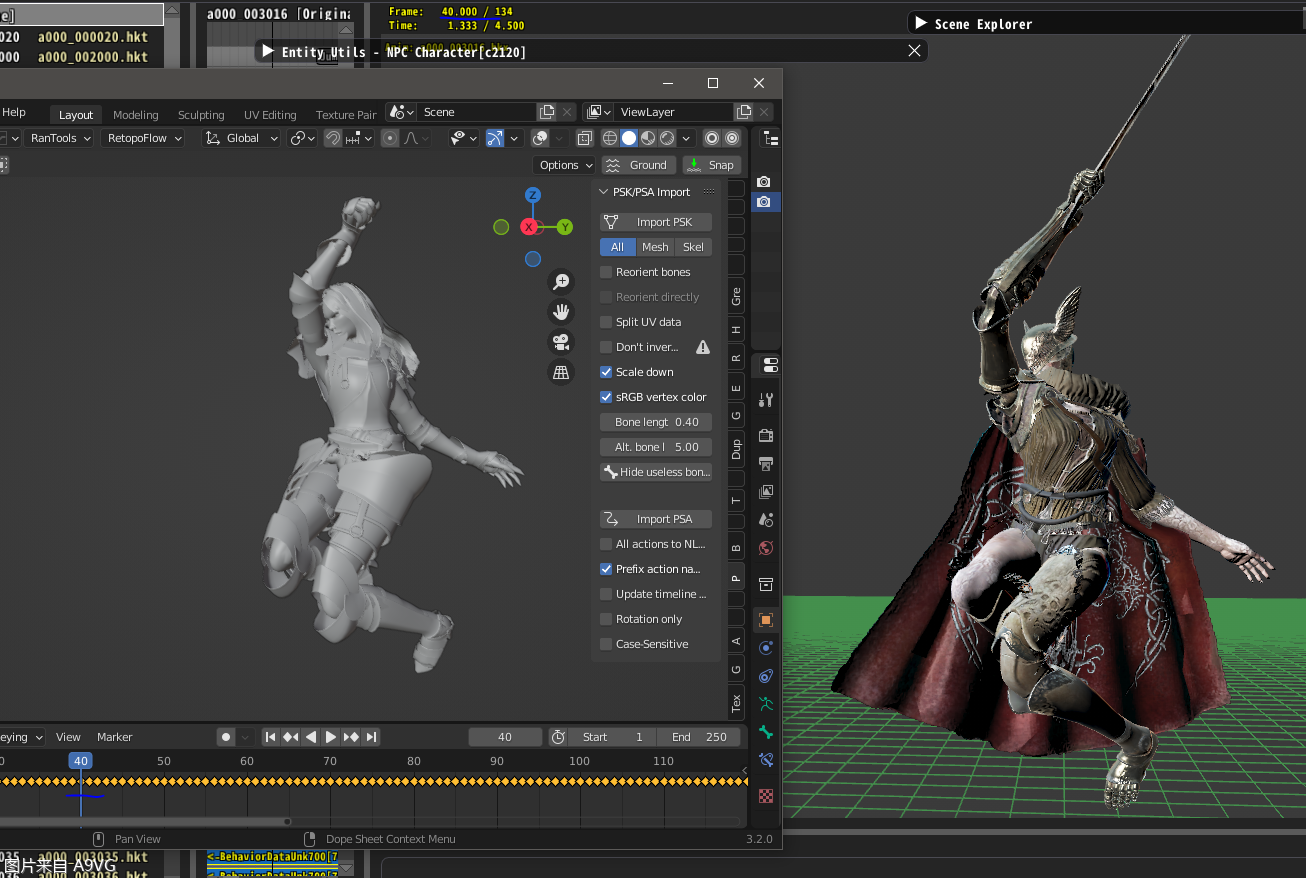Image resolution: width=1306 pixels, height=878 pixels.
Task: Toggle the snap magnet icon in header
Action: 333,138
